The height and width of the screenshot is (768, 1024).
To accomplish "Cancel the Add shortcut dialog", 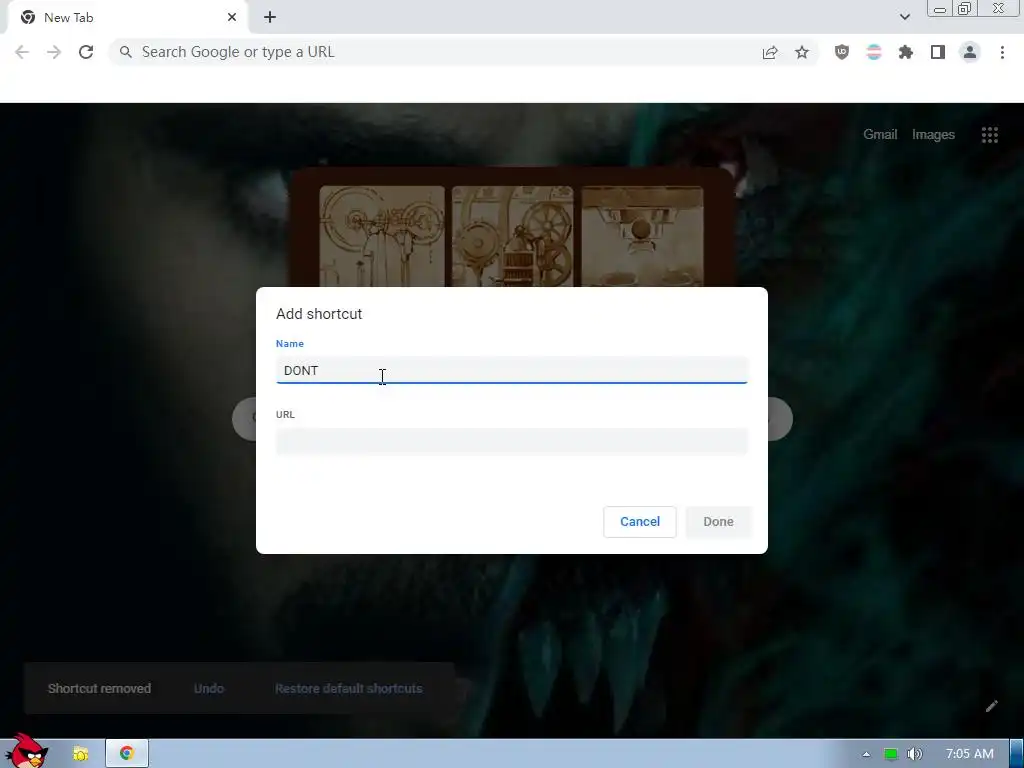I will click(x=640, y=522).
